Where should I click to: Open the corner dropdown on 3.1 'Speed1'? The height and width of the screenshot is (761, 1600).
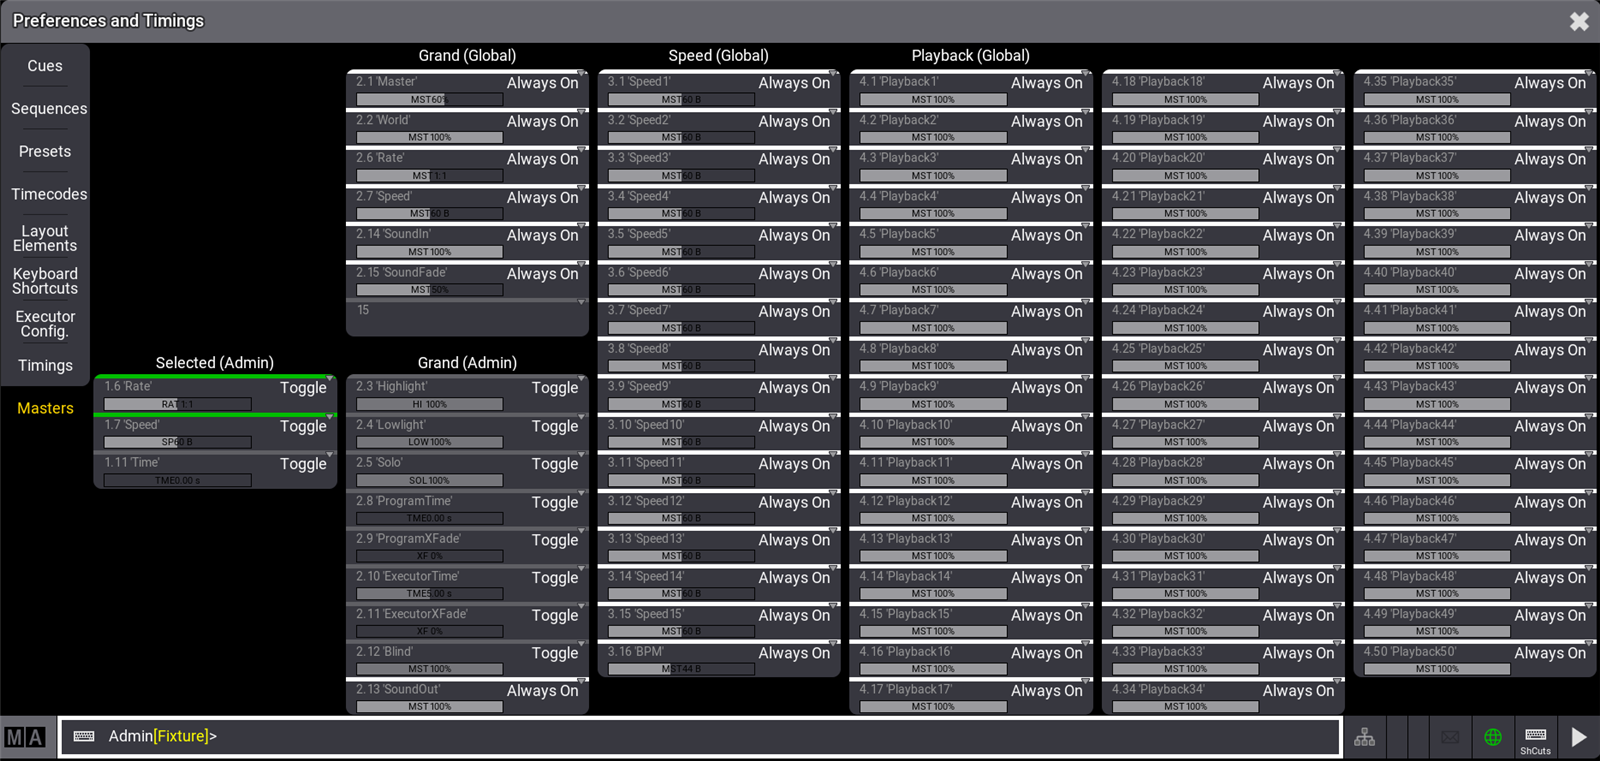(x=833, y=73)
